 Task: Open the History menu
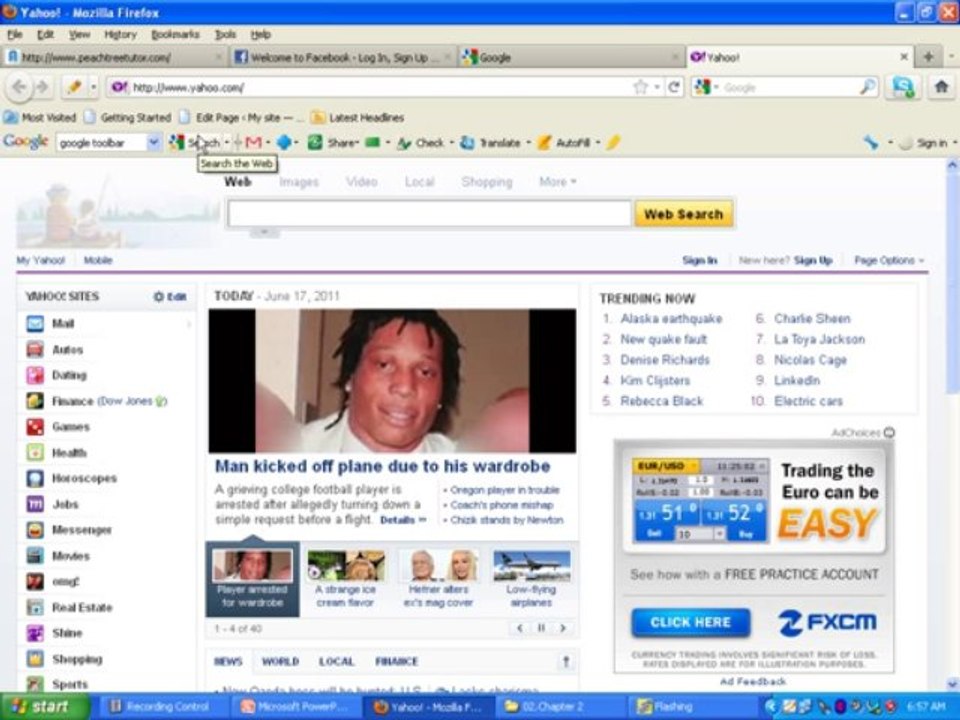pos(120,34)
